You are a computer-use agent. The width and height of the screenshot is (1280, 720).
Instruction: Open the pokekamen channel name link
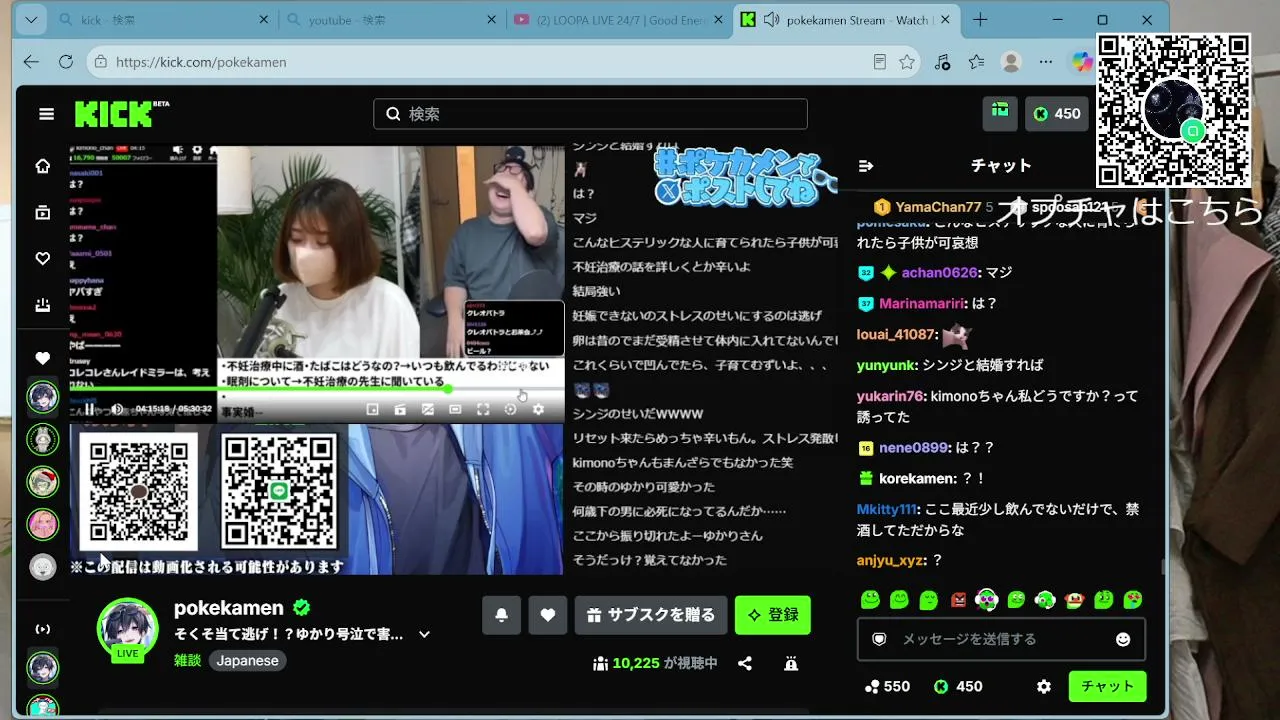[230, 608]
